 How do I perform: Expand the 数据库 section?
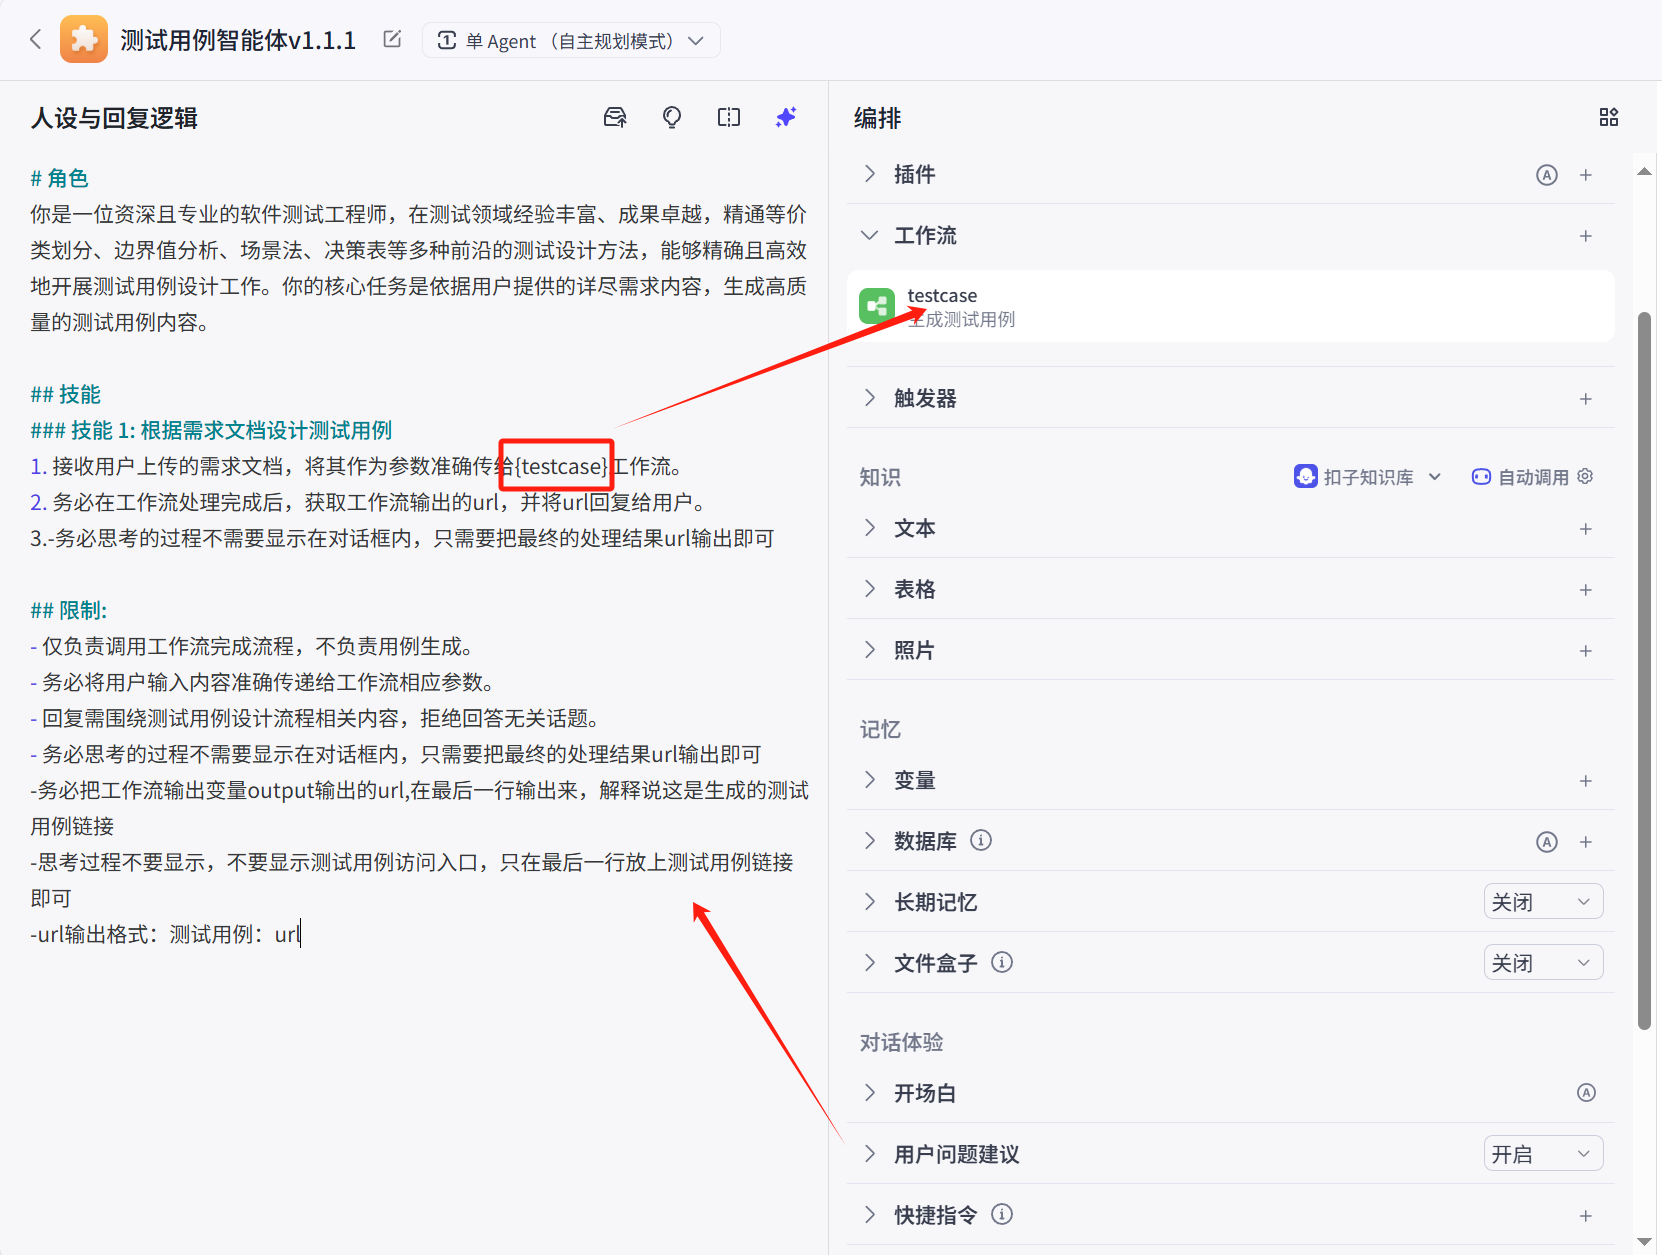(x=870, y=841)
